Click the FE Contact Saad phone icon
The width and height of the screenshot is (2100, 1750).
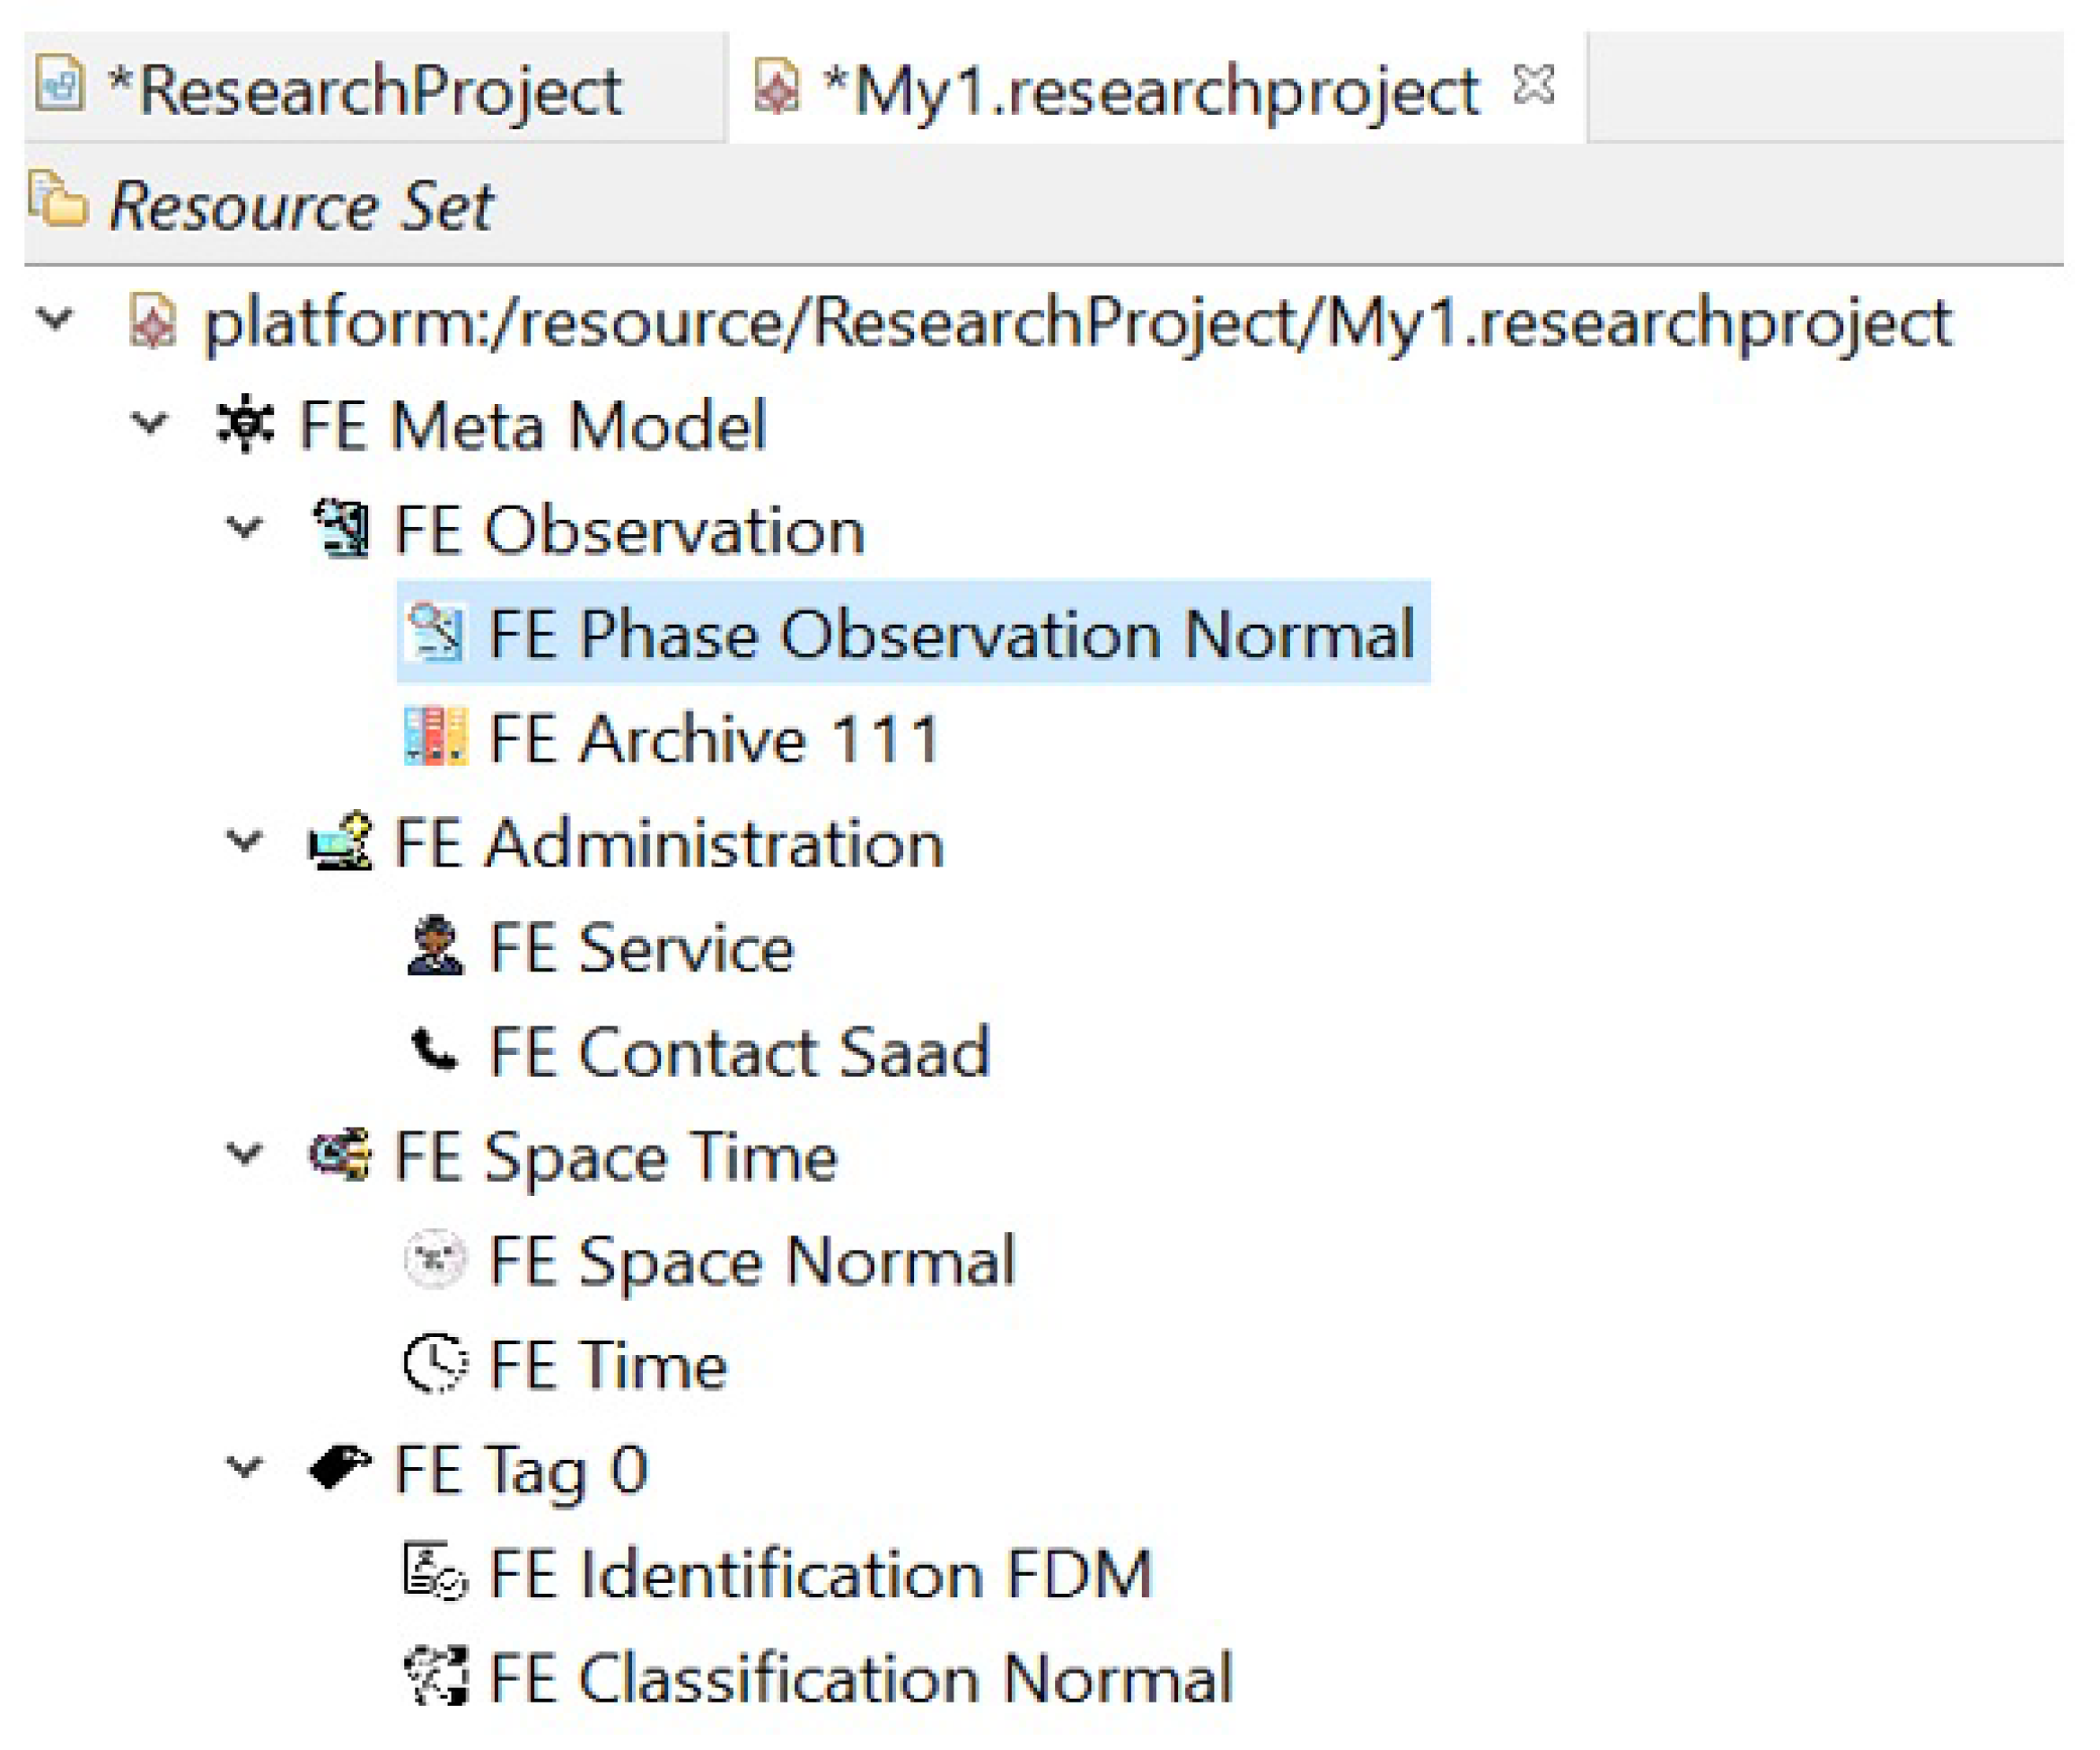[435, 1050]
